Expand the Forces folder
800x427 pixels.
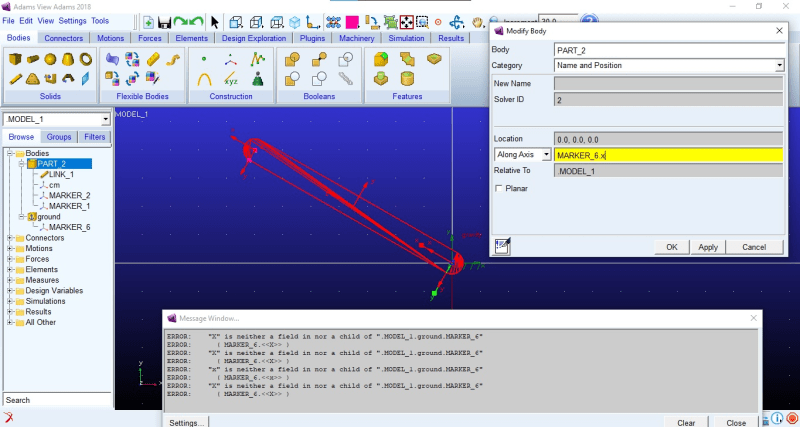[10, 259]
